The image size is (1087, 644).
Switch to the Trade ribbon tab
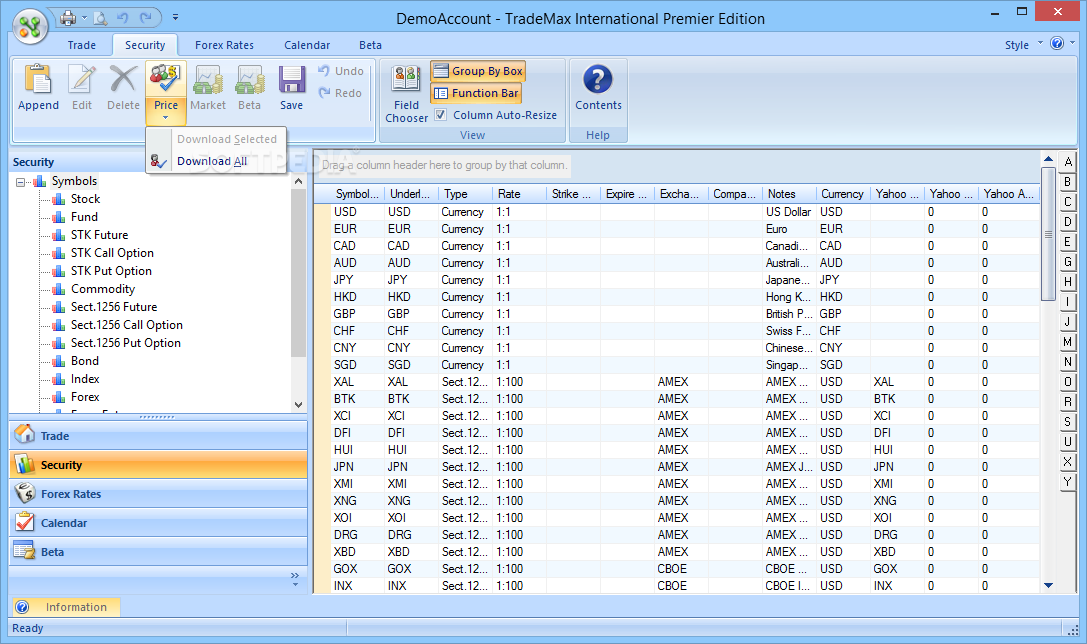tap(82, 45)
